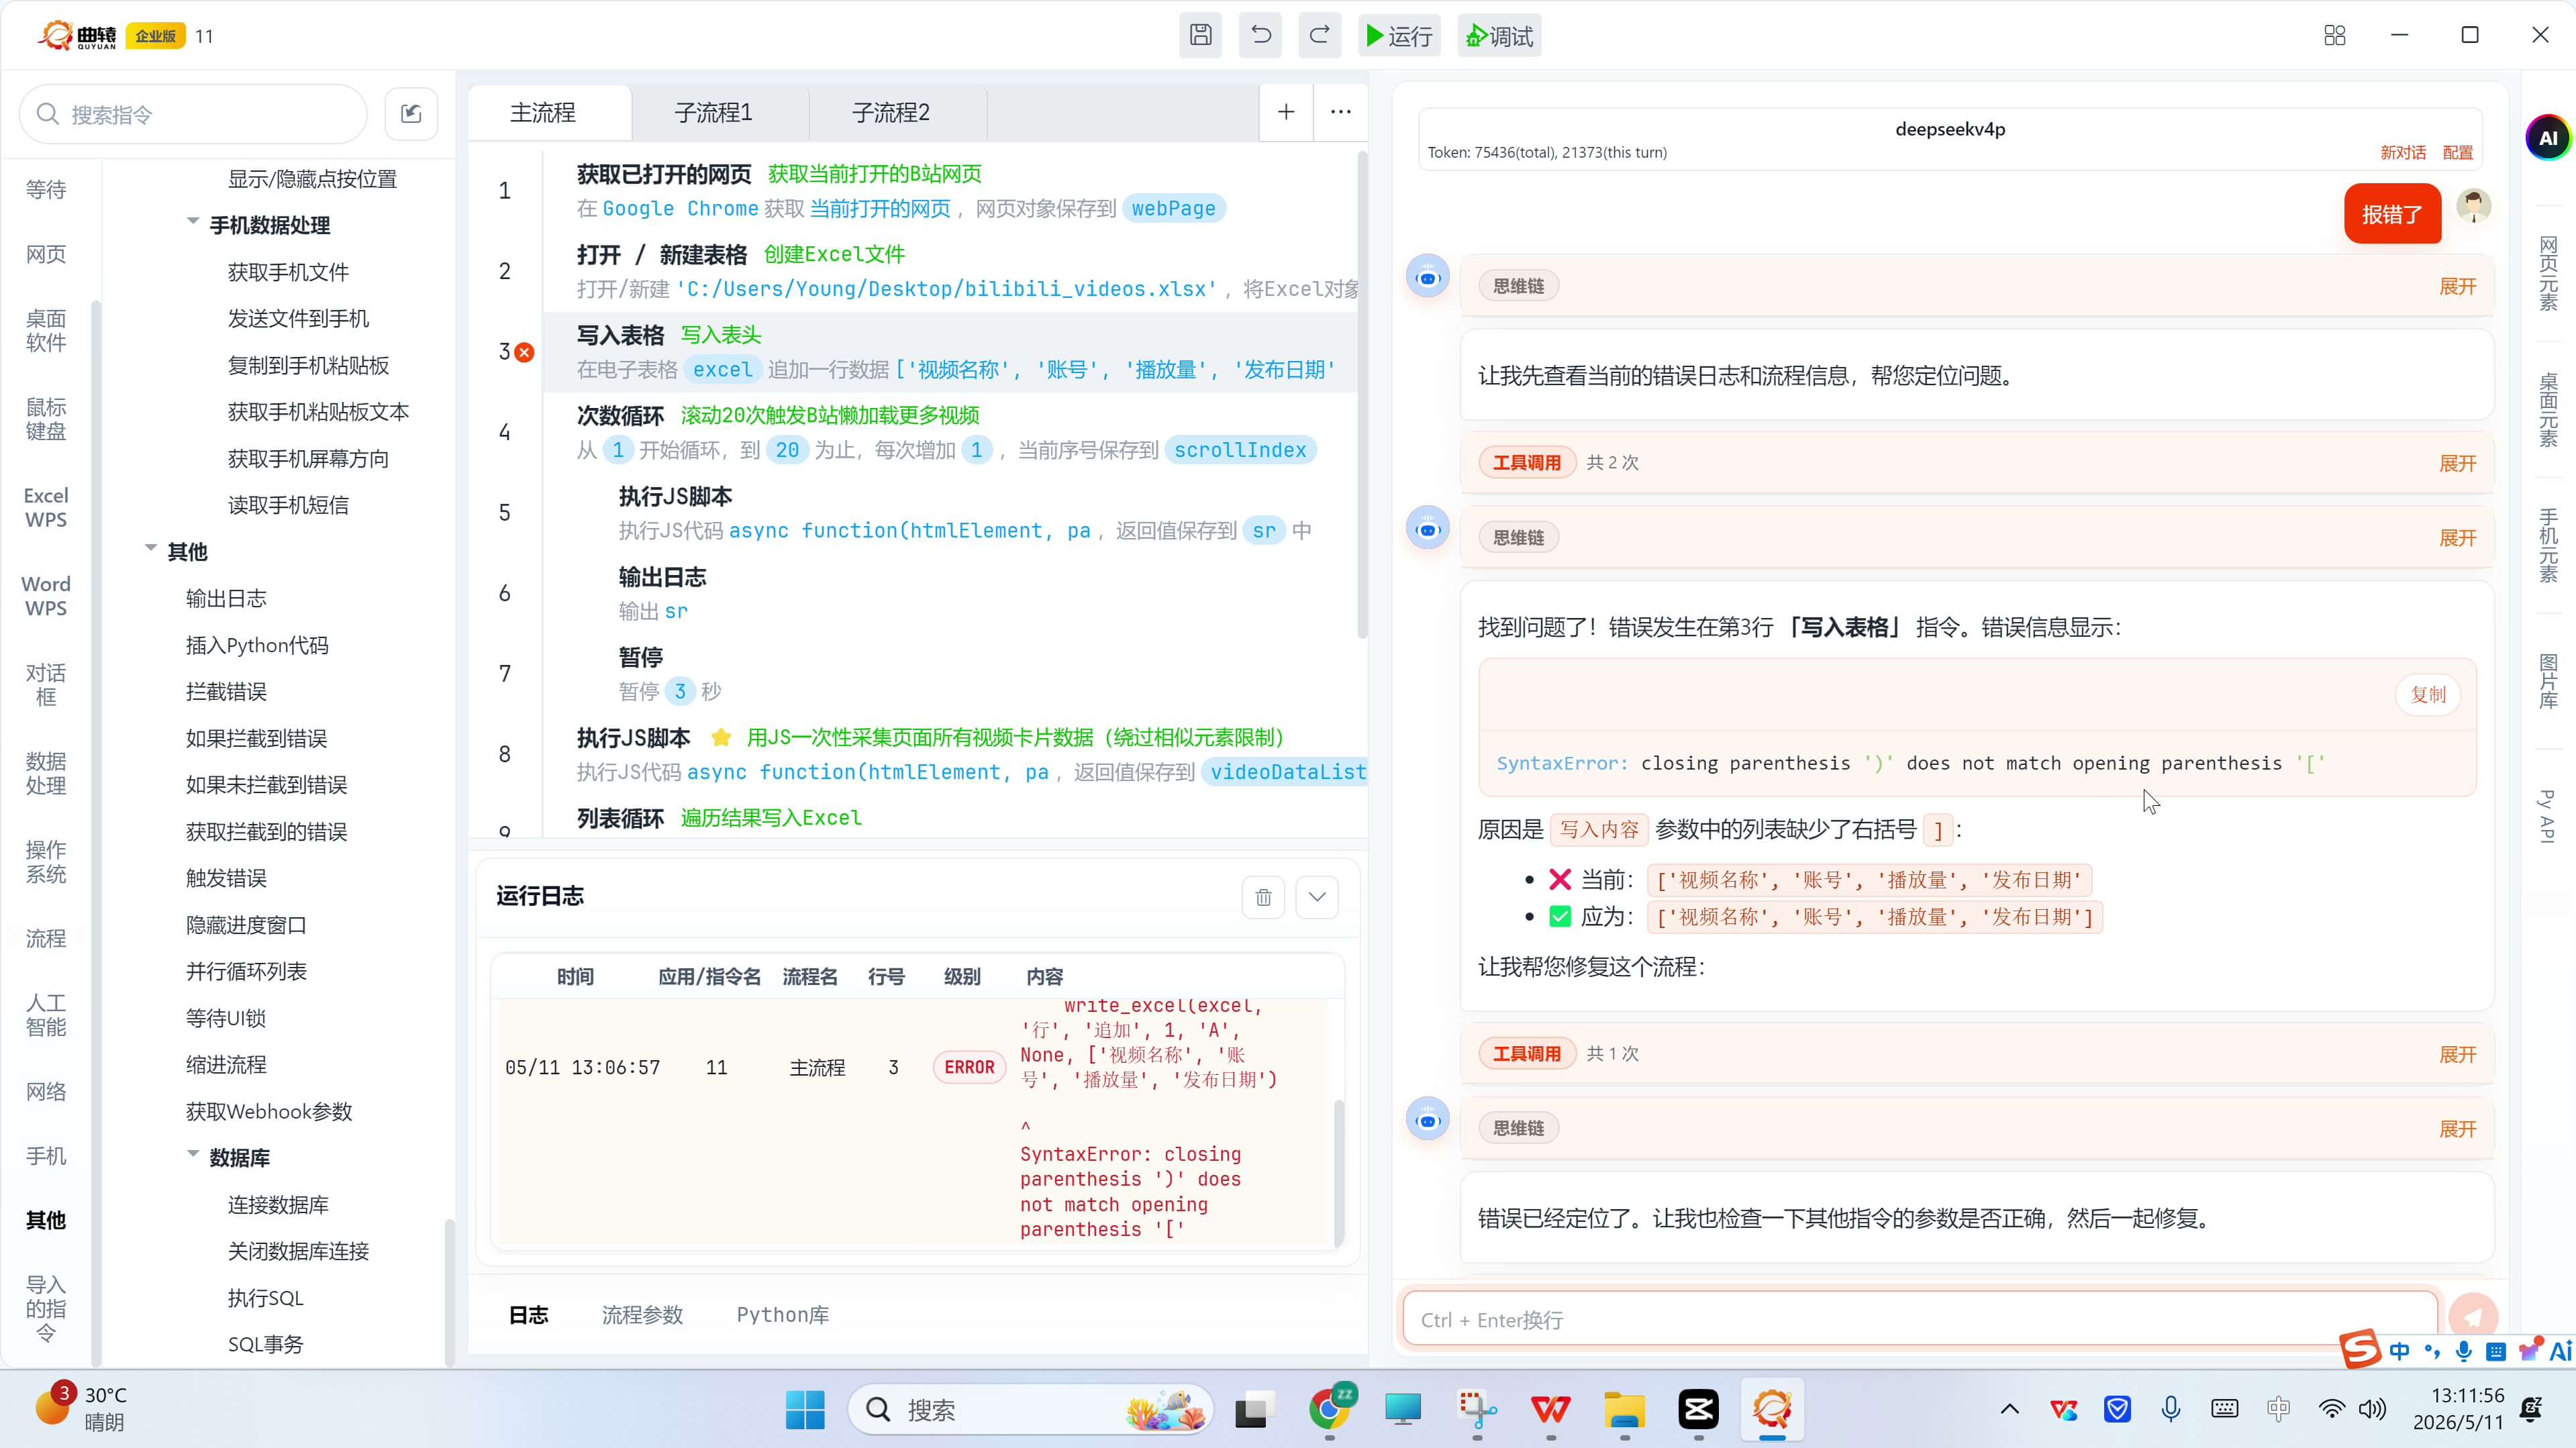
Task: Click the undo arrow icon
Action: pyautogui.click(x=1260, y=36)
